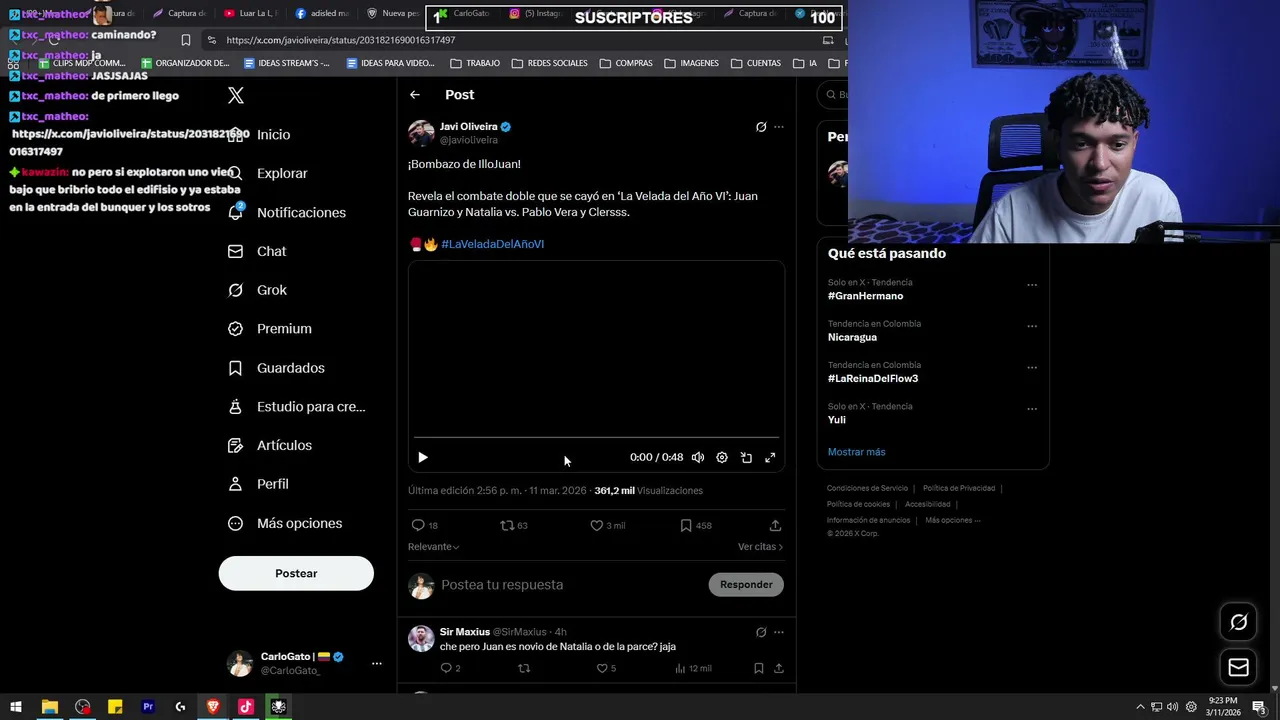This screenshot has height=720, width=1280.
Task: Switch to Nueva pestaña browser tab
Action: [x=392, y=14]
